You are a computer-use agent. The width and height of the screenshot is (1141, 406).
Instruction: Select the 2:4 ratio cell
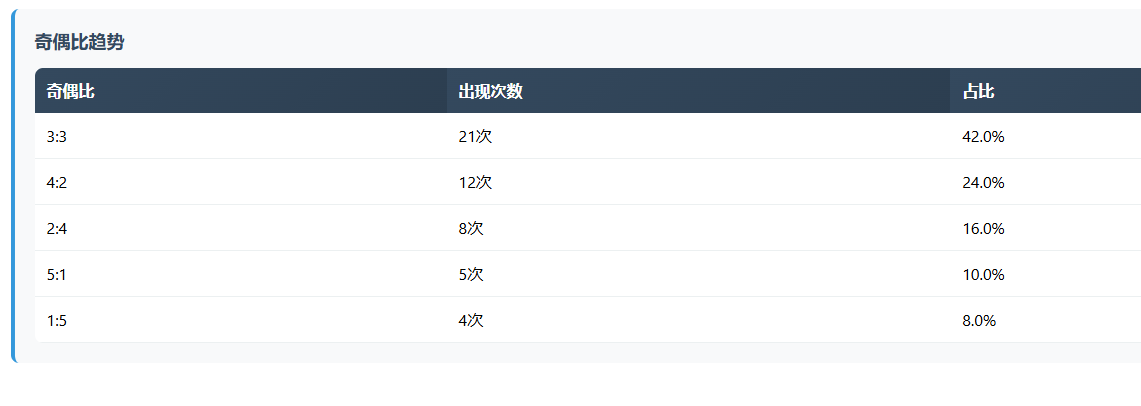[x=56, y=229]
